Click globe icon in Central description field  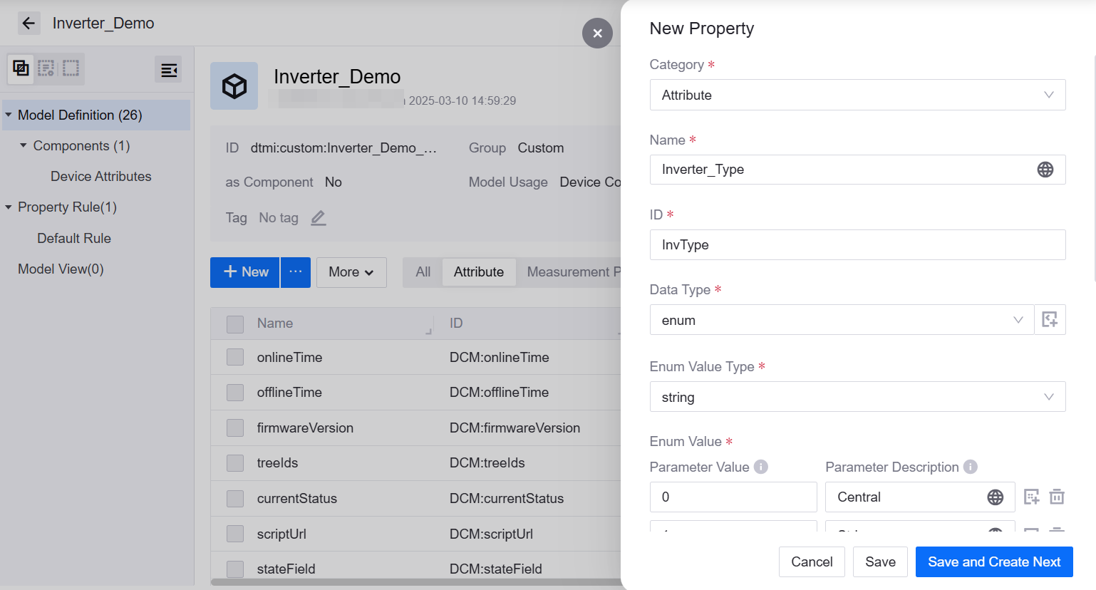[995, 497]
